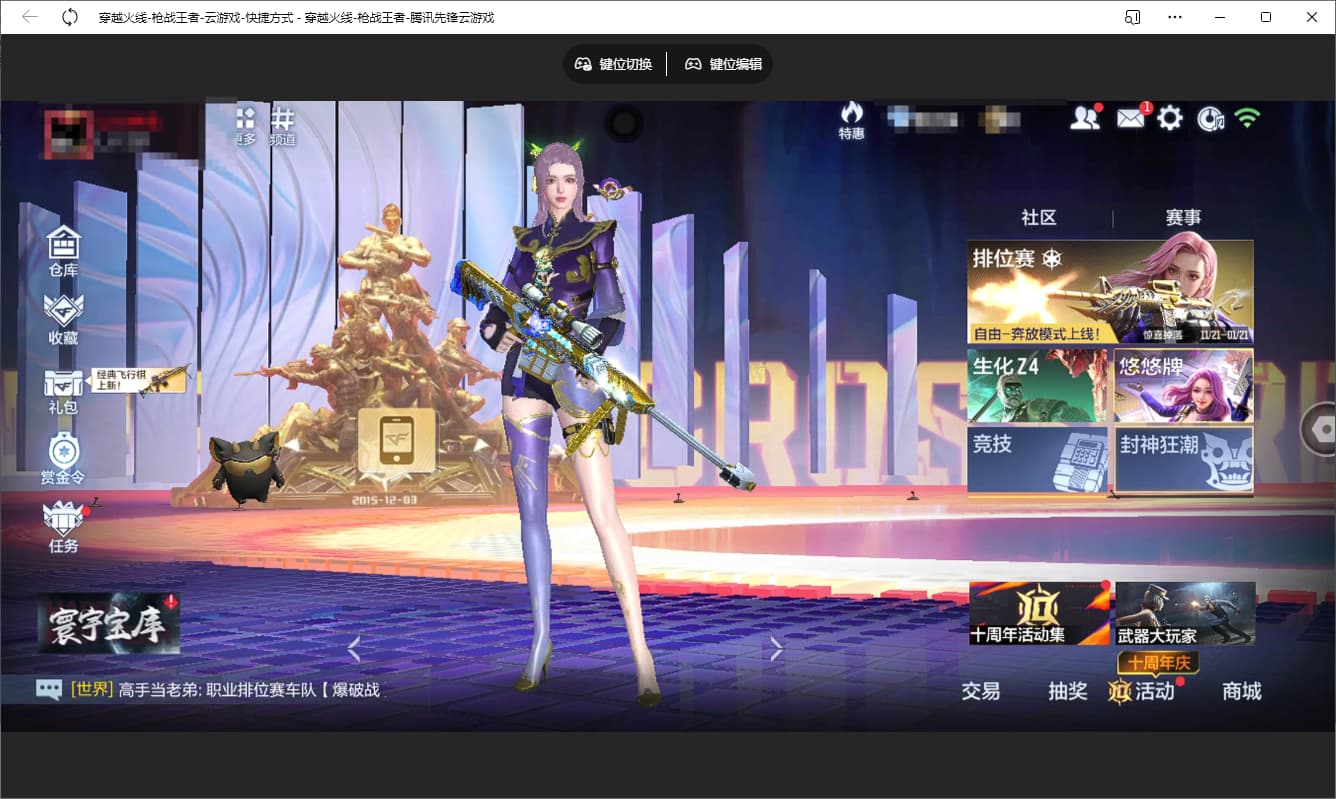1336x799 pixels.
Task: Open the 十周年活动集 thumbnail
Action: pyautogui.click(x=1040, y=613)
